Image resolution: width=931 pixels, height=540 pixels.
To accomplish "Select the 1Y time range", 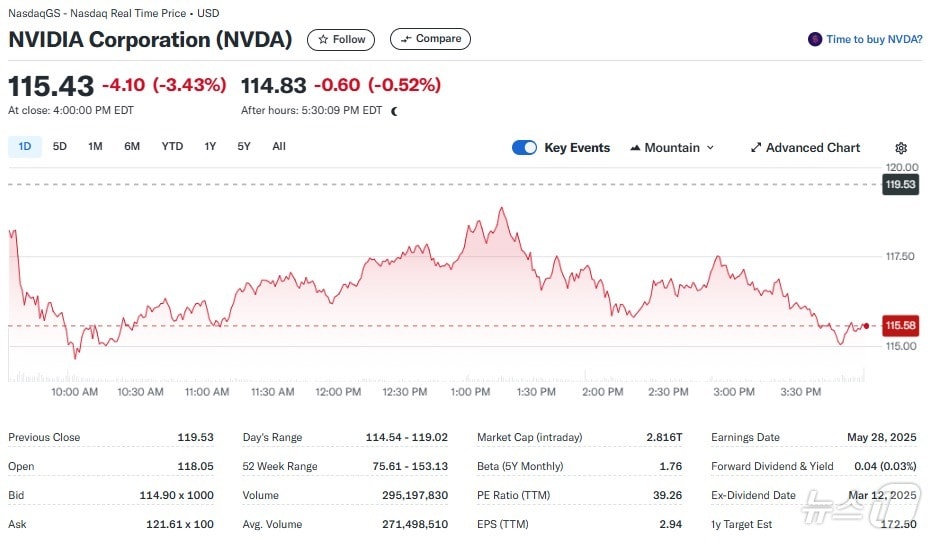I will (x=210, y=147).
